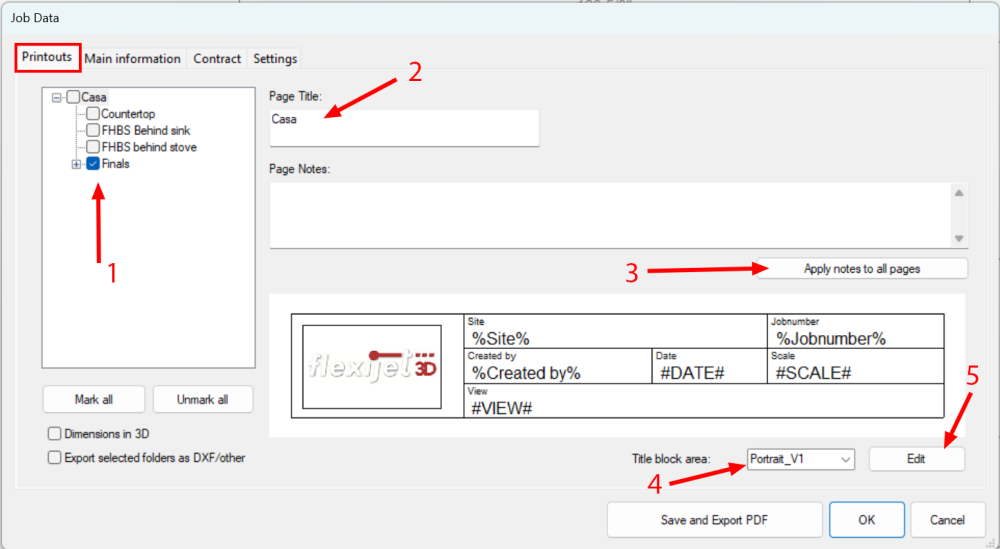Open the Main information tab
The width and height of the screenshot is (1000, 549).
tap(133, 59)
